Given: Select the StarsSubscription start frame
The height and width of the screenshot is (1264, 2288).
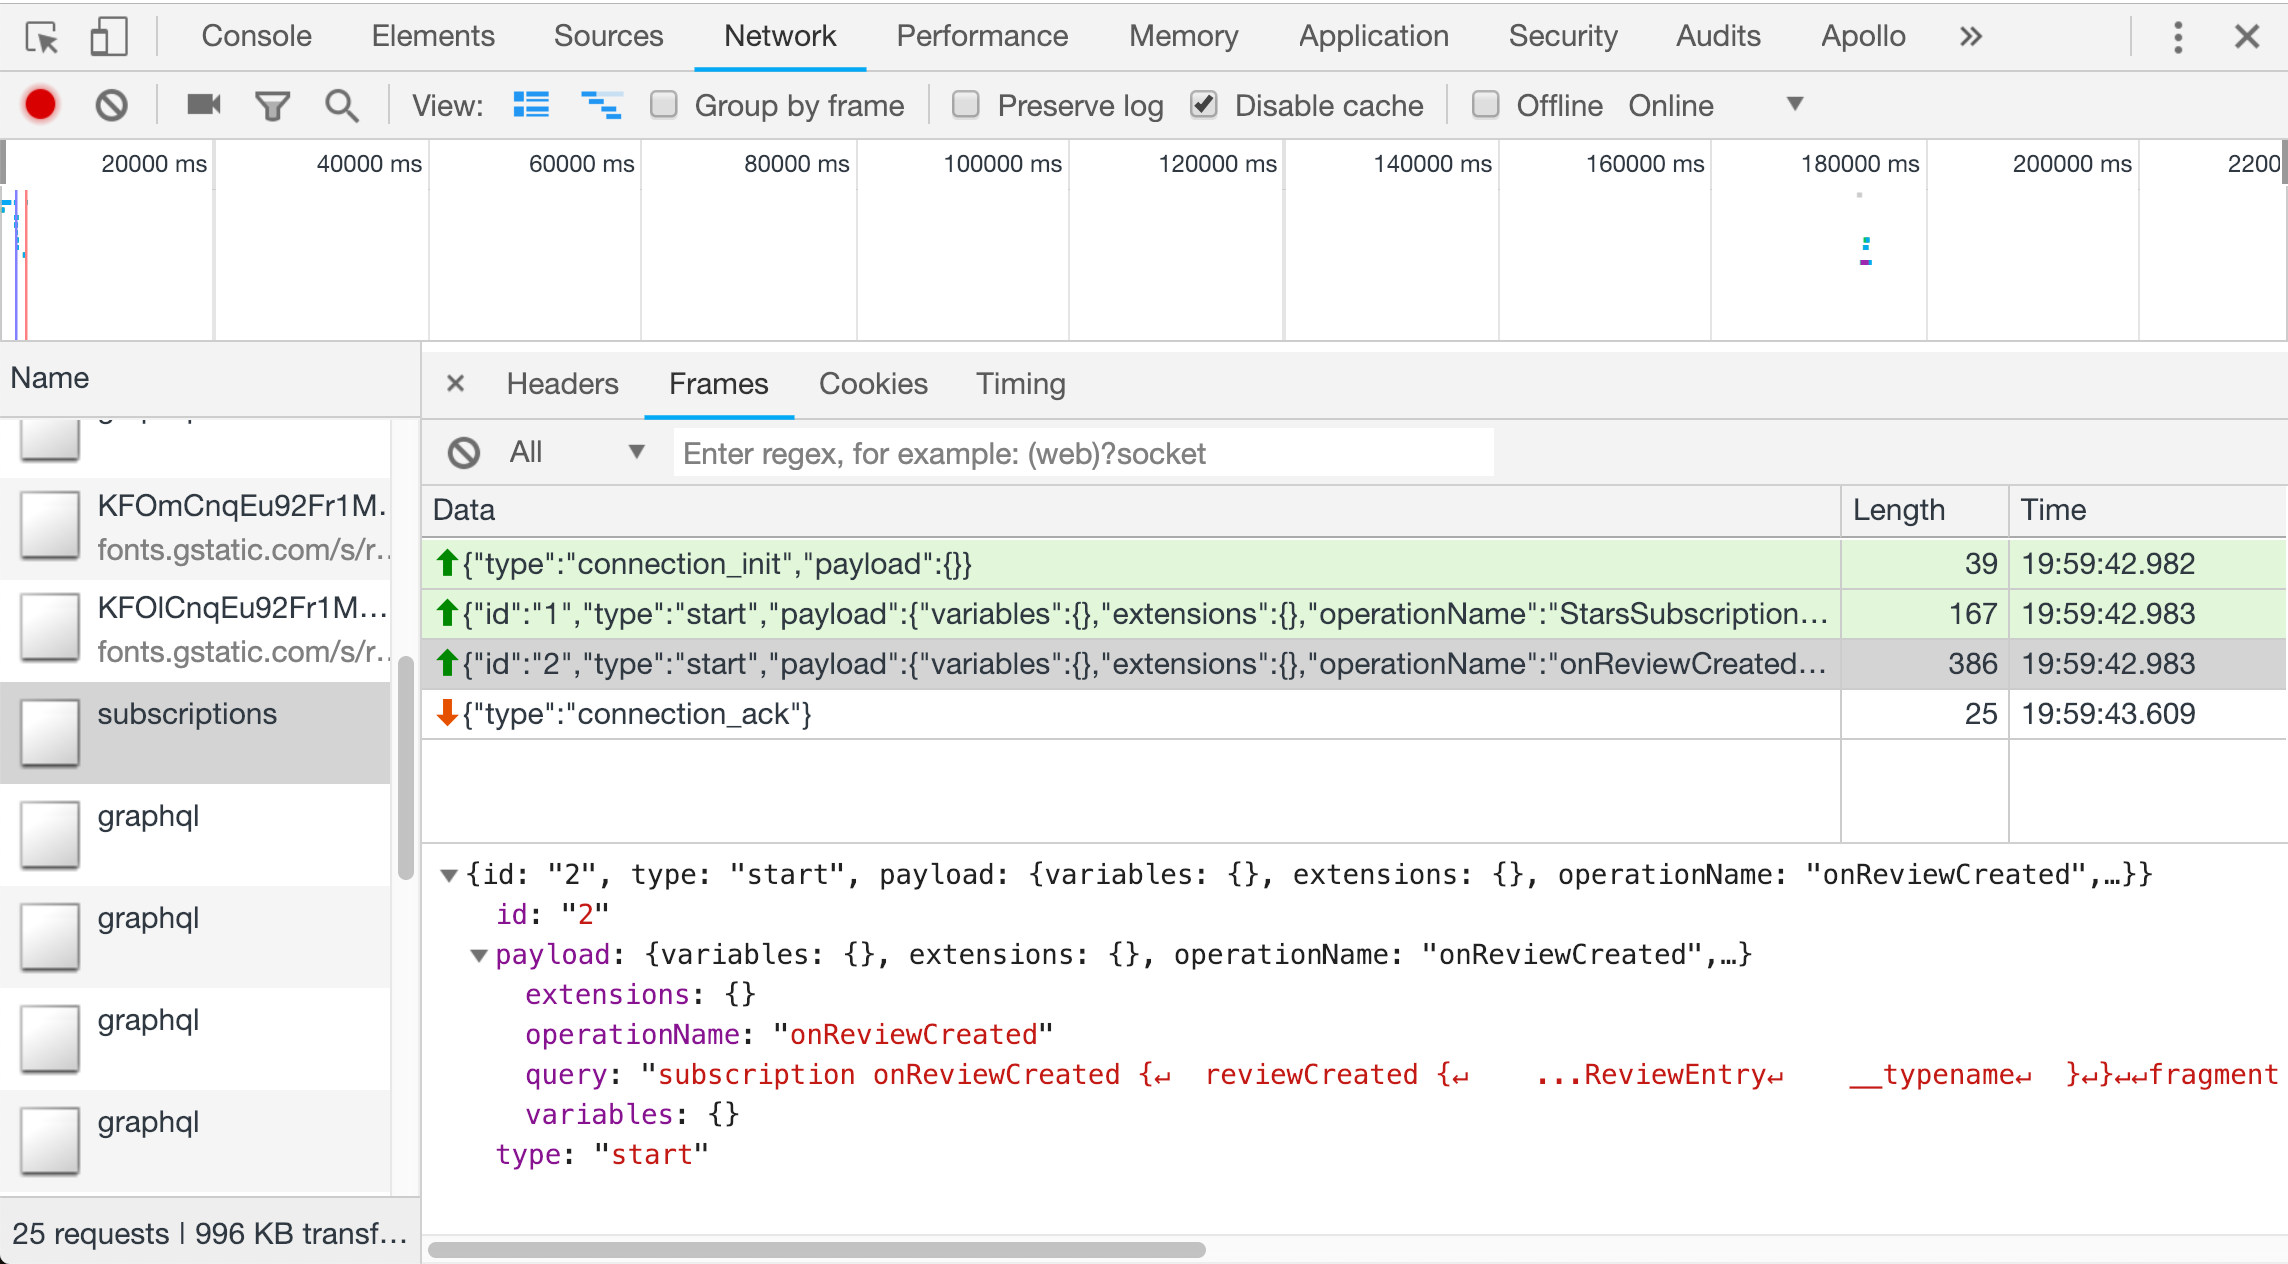Looking at the screenshot, I should pyautogui.click(x=1354, y=614).
